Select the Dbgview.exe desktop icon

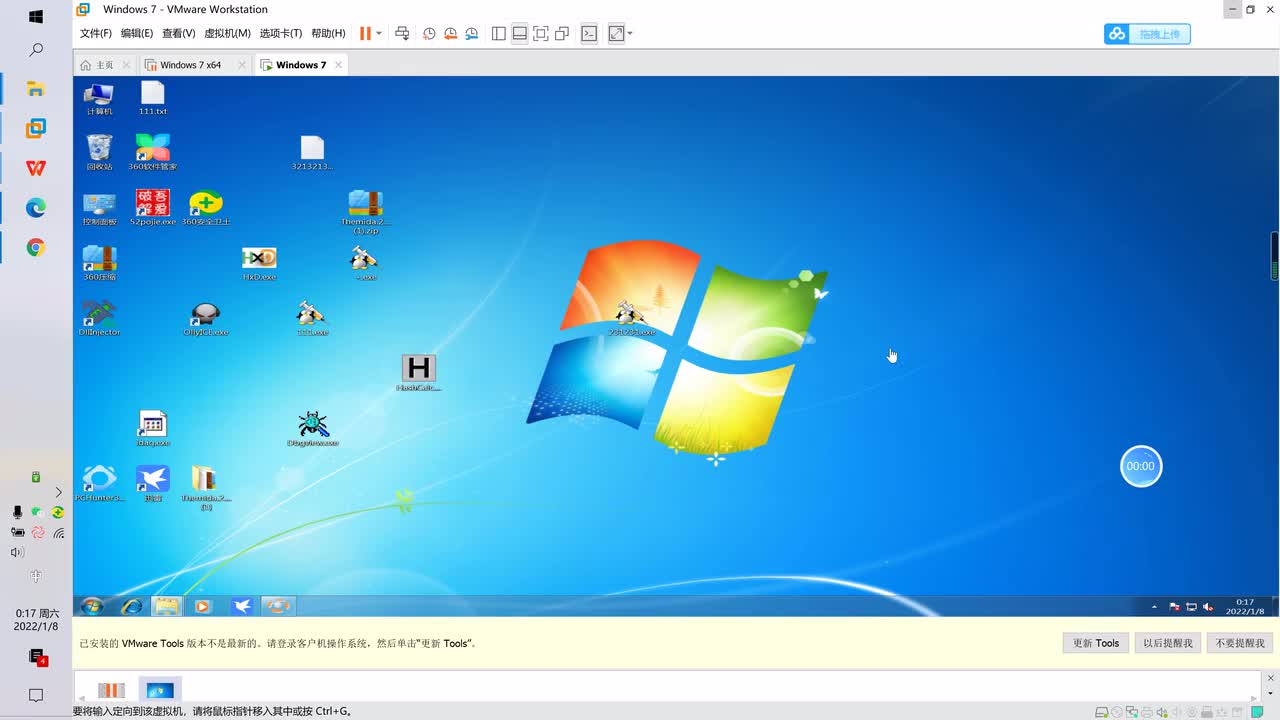click(313, 428)
